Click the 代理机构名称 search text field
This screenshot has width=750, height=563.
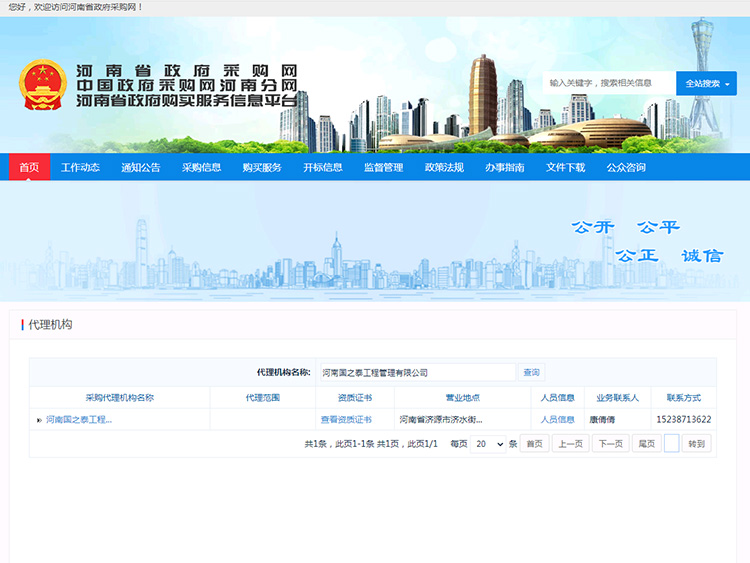click(x=415, y=373)
